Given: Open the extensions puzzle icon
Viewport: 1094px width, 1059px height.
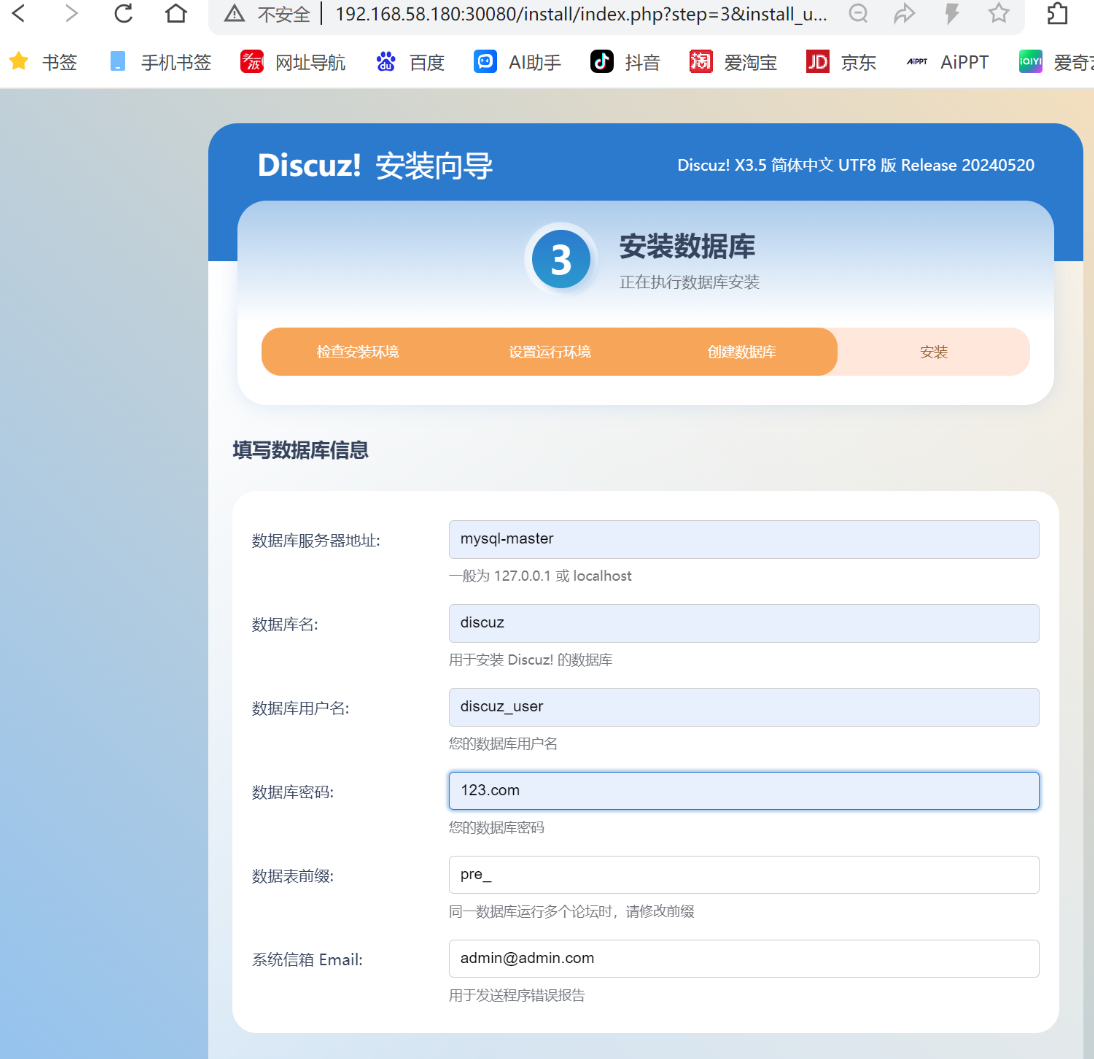Looking at the screenshot, I should pyautogui.click(x=1058, y=13).
